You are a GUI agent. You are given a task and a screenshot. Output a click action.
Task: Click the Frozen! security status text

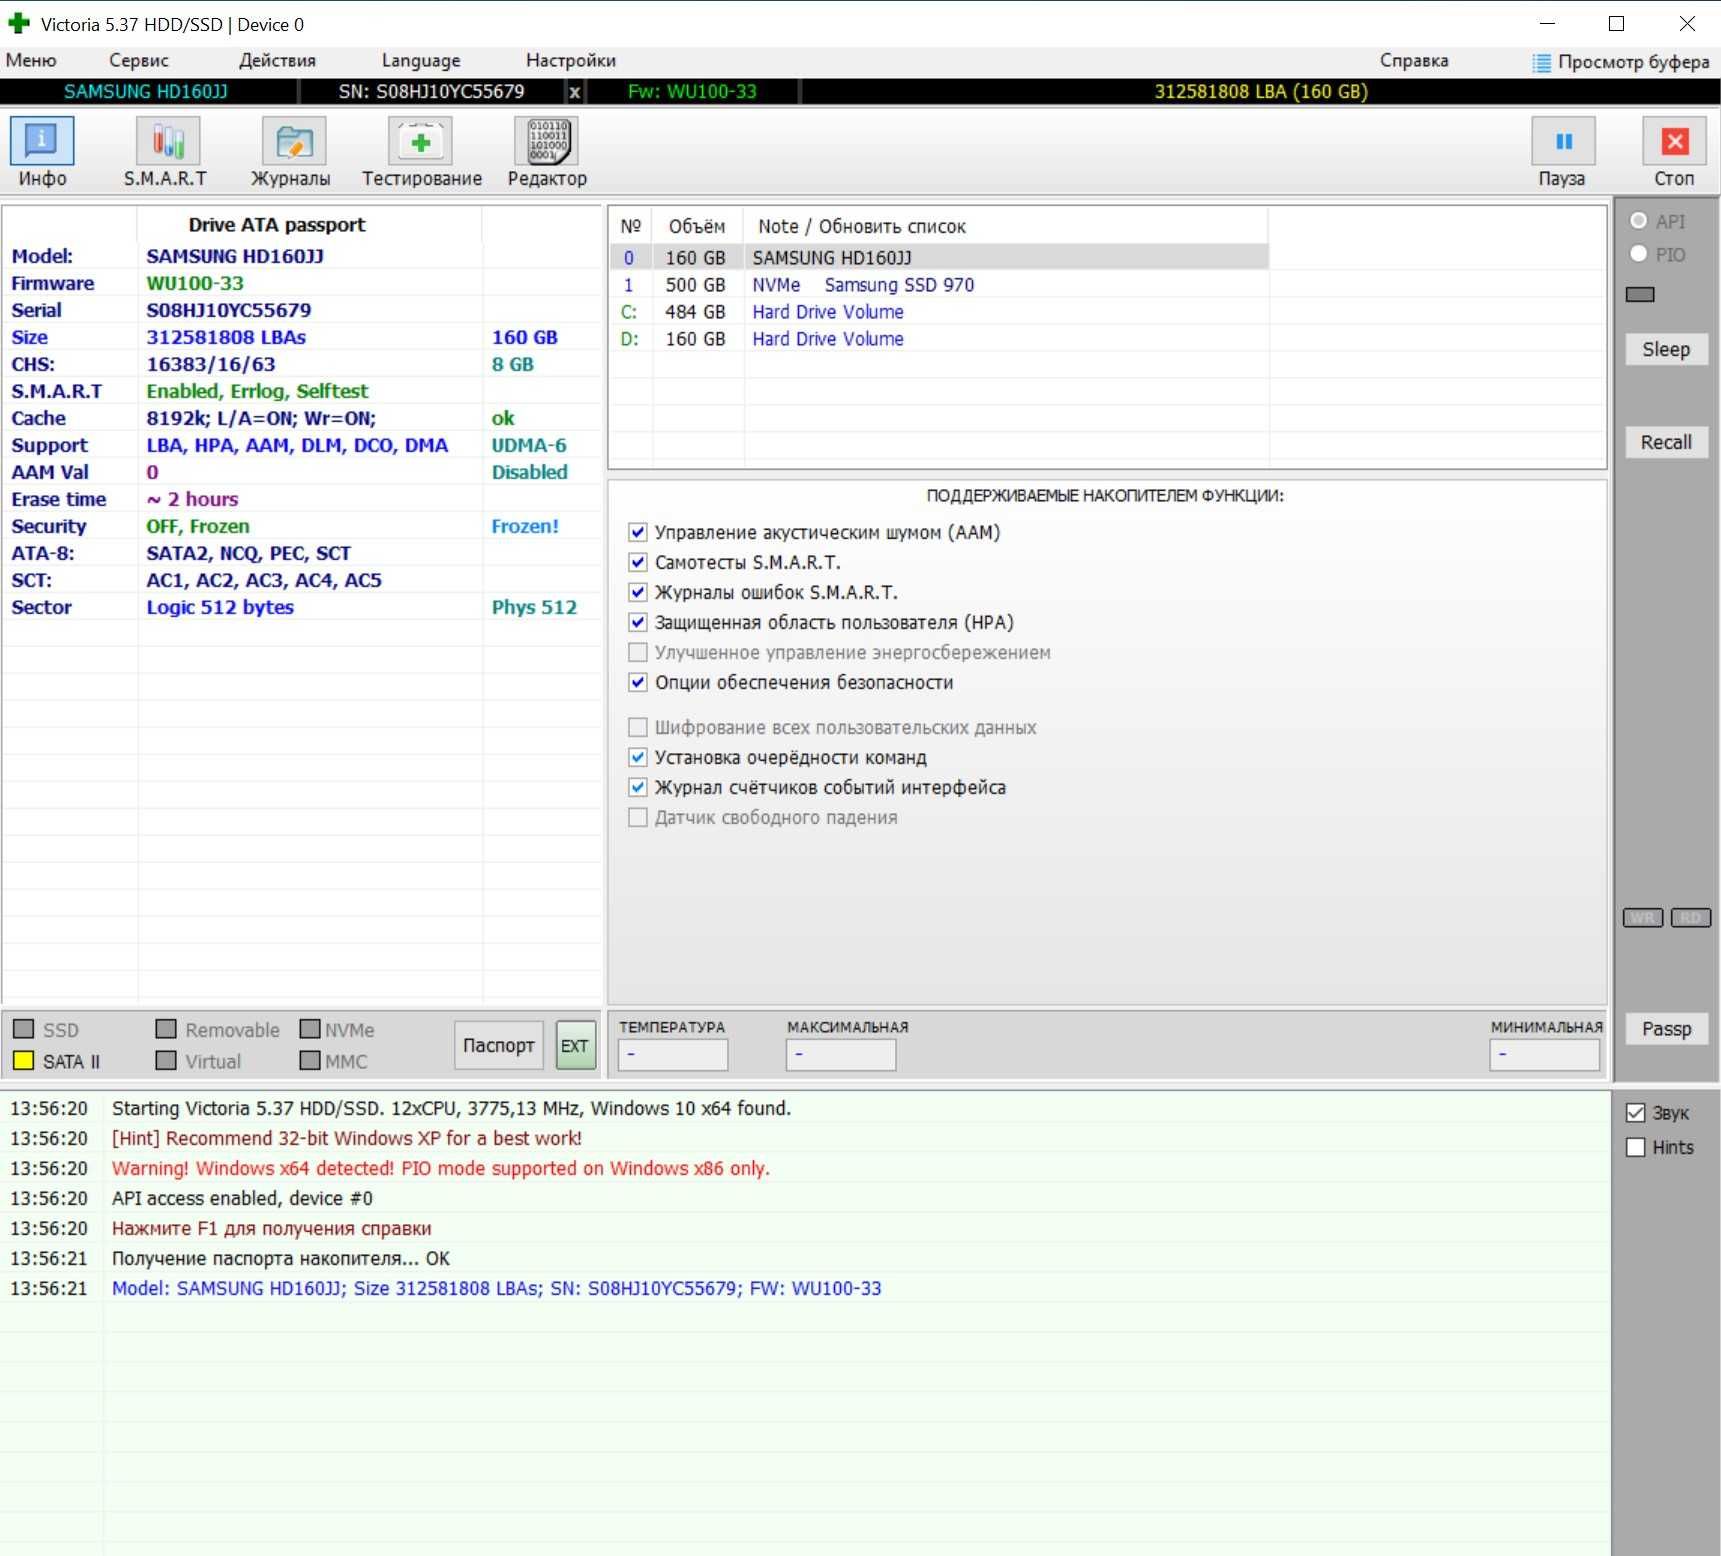525,526
